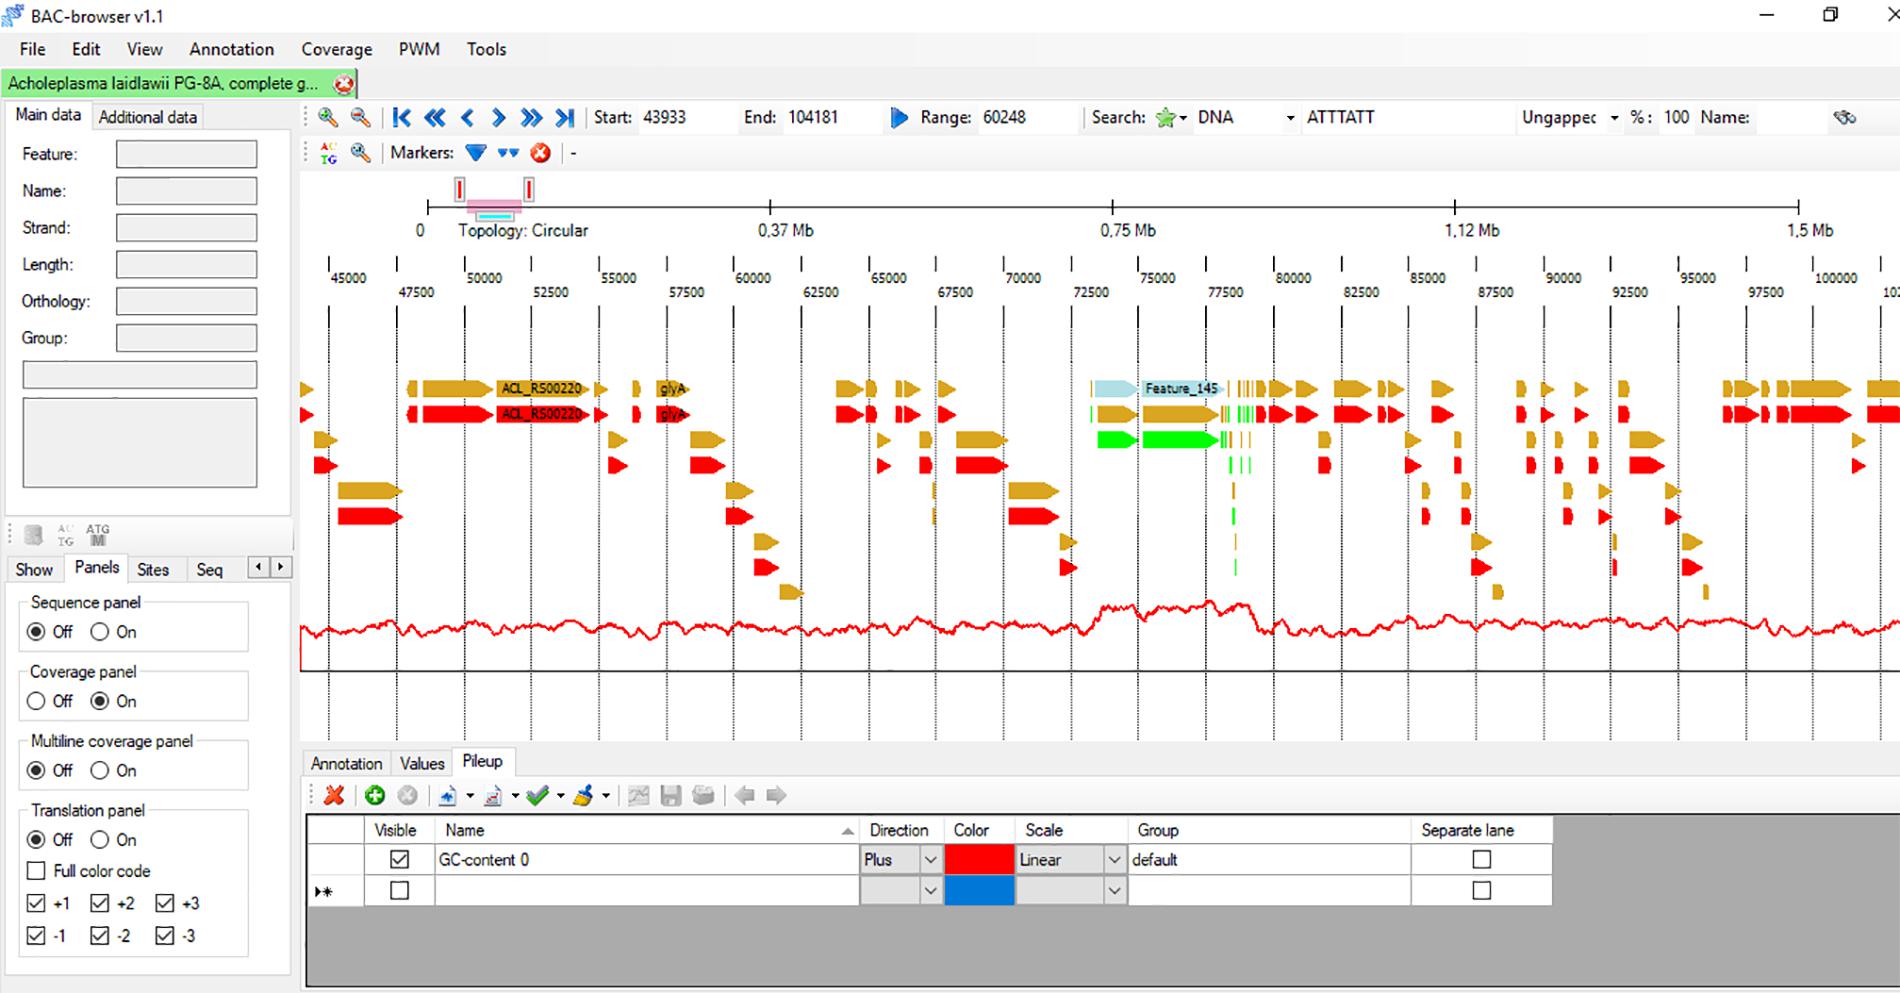The height and width of the screenshot is (993, 1900).
Task: Open the Show tab in left panel
Action: coord(34,569)
